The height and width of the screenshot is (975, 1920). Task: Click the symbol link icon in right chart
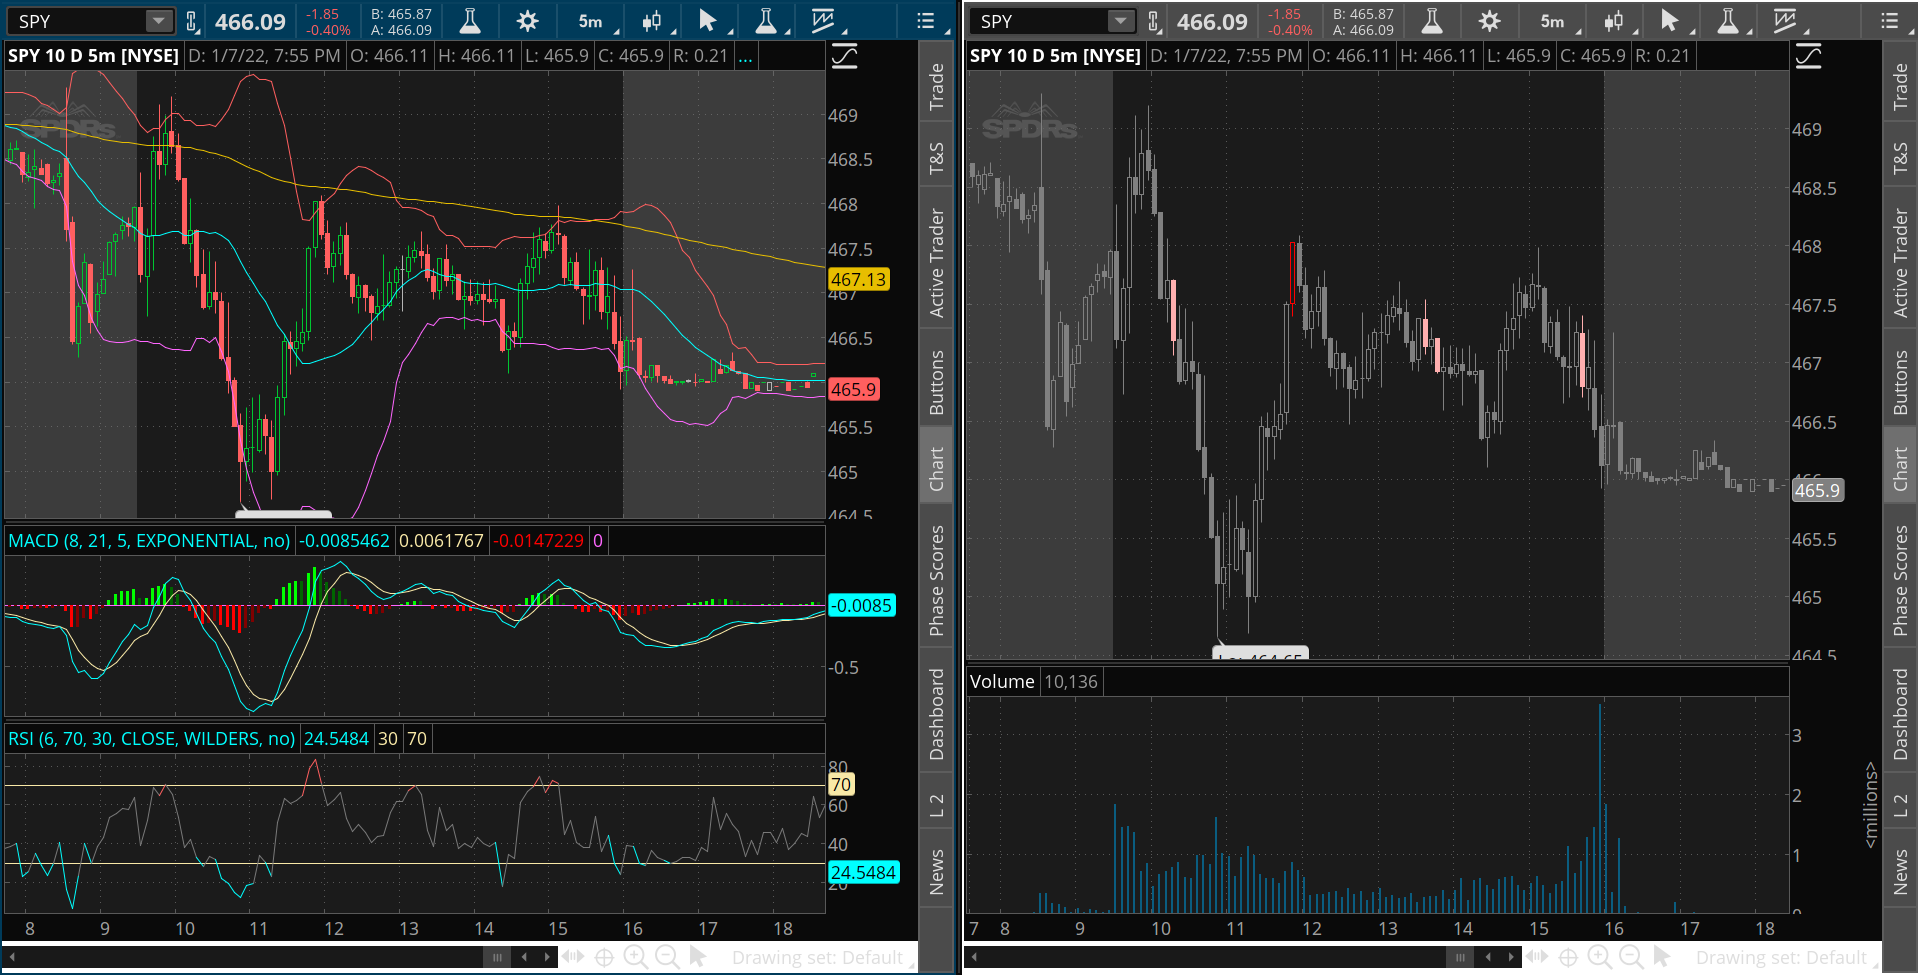click(1153, 21)
